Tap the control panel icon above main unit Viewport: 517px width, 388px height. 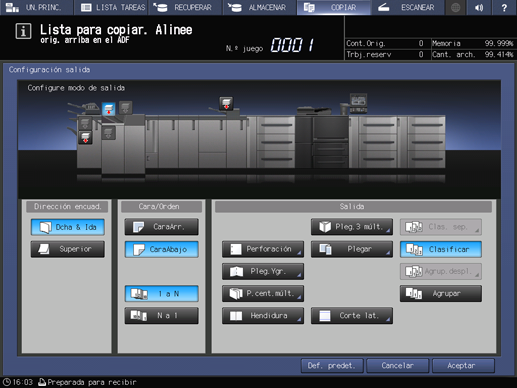tap(358, 103)
